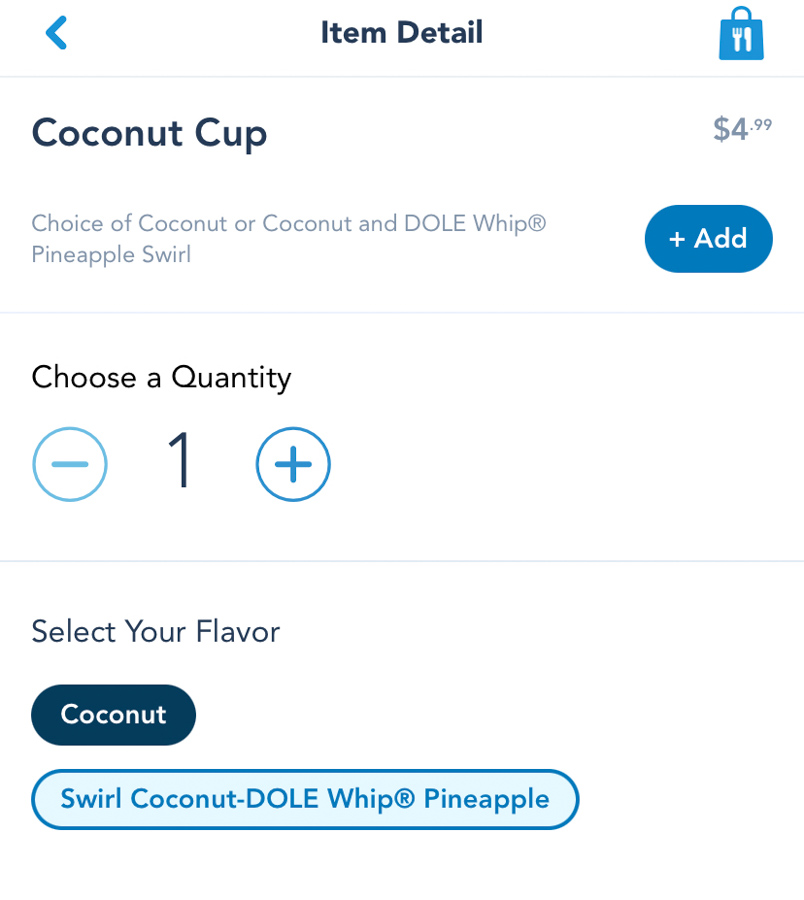Image resolution: width=804 pixels, height=900 pixels.
Task: Open the food order bag icon
Action: click(741, 34)
